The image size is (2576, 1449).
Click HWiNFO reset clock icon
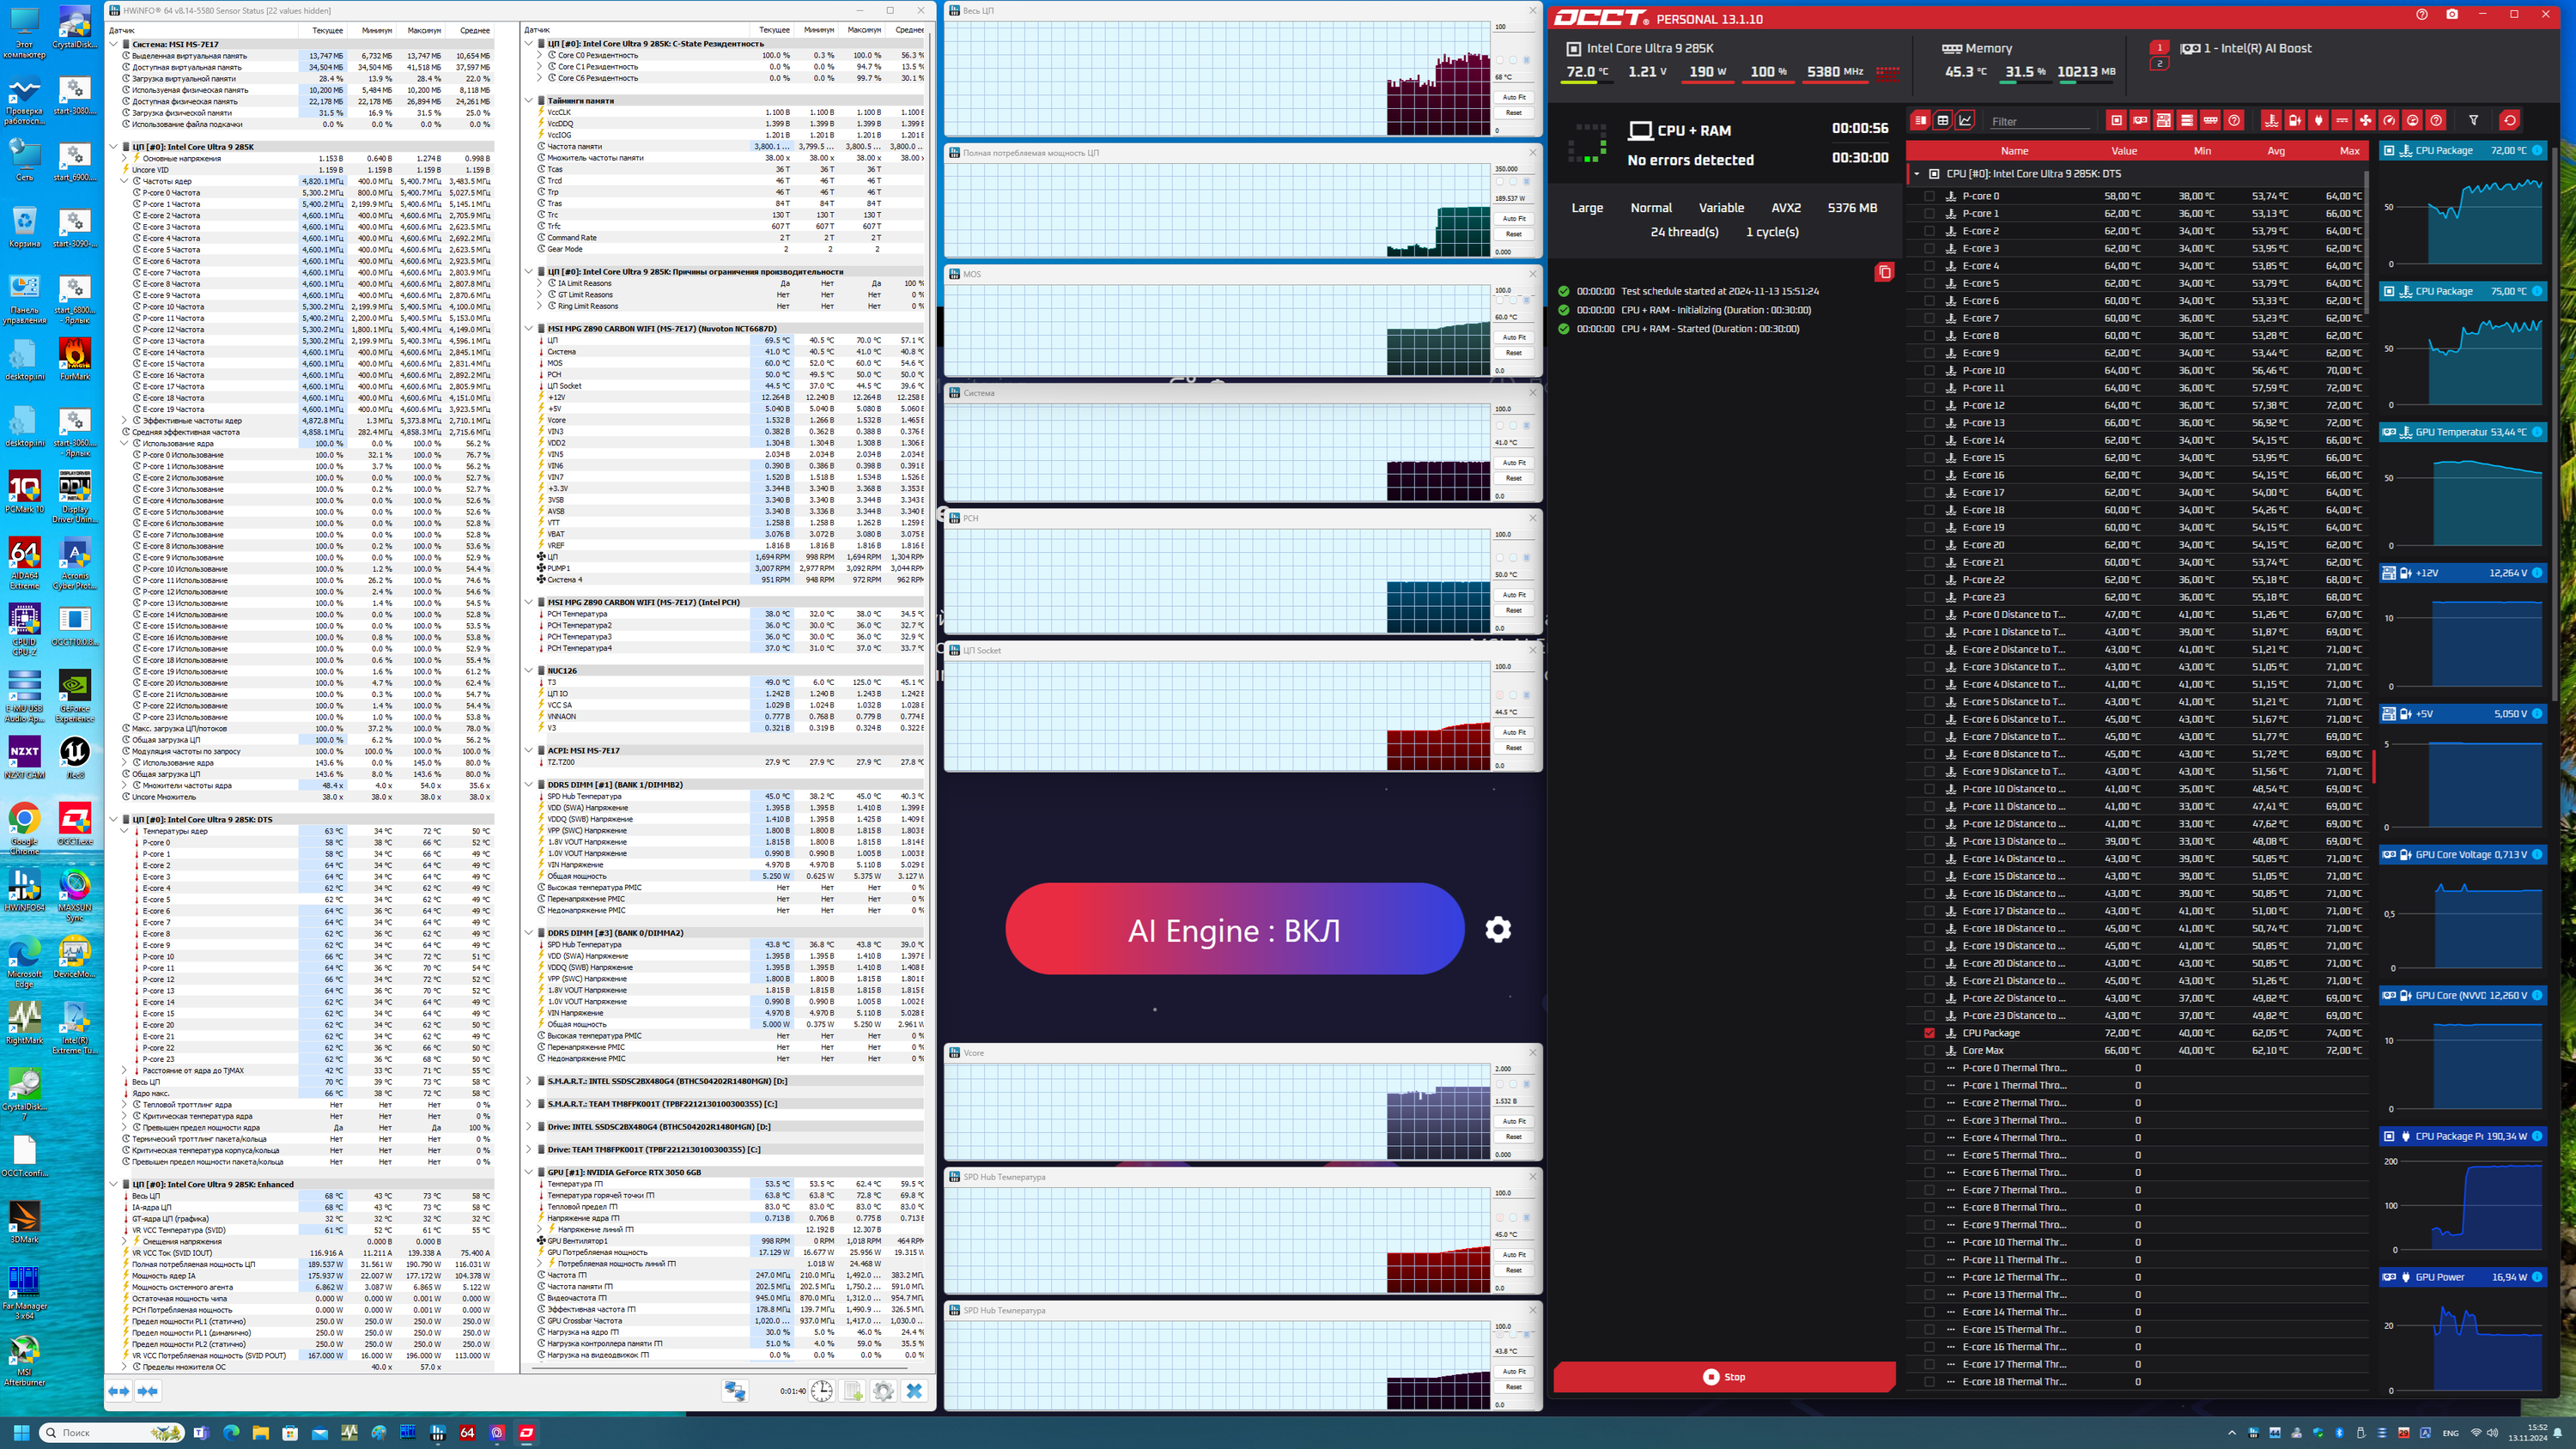(821, 1391)
